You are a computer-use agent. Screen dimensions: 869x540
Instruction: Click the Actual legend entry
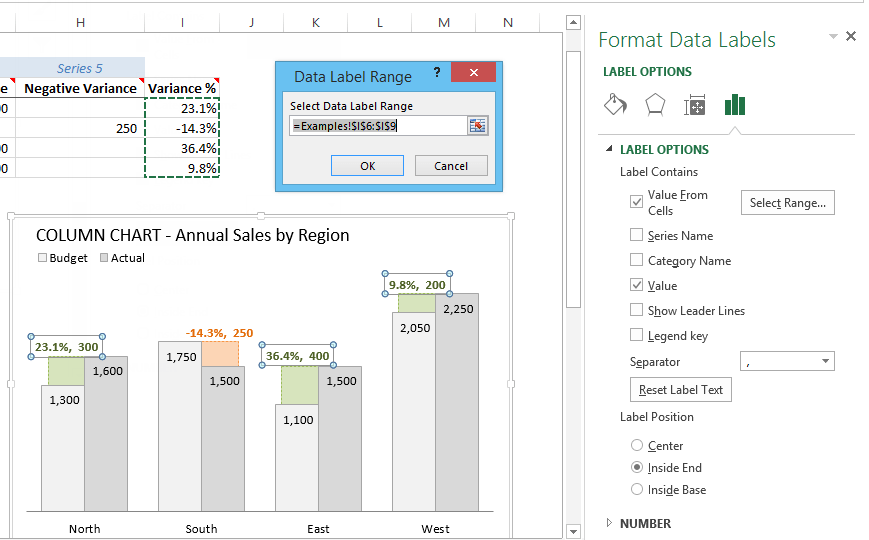[x=122, y=258]
